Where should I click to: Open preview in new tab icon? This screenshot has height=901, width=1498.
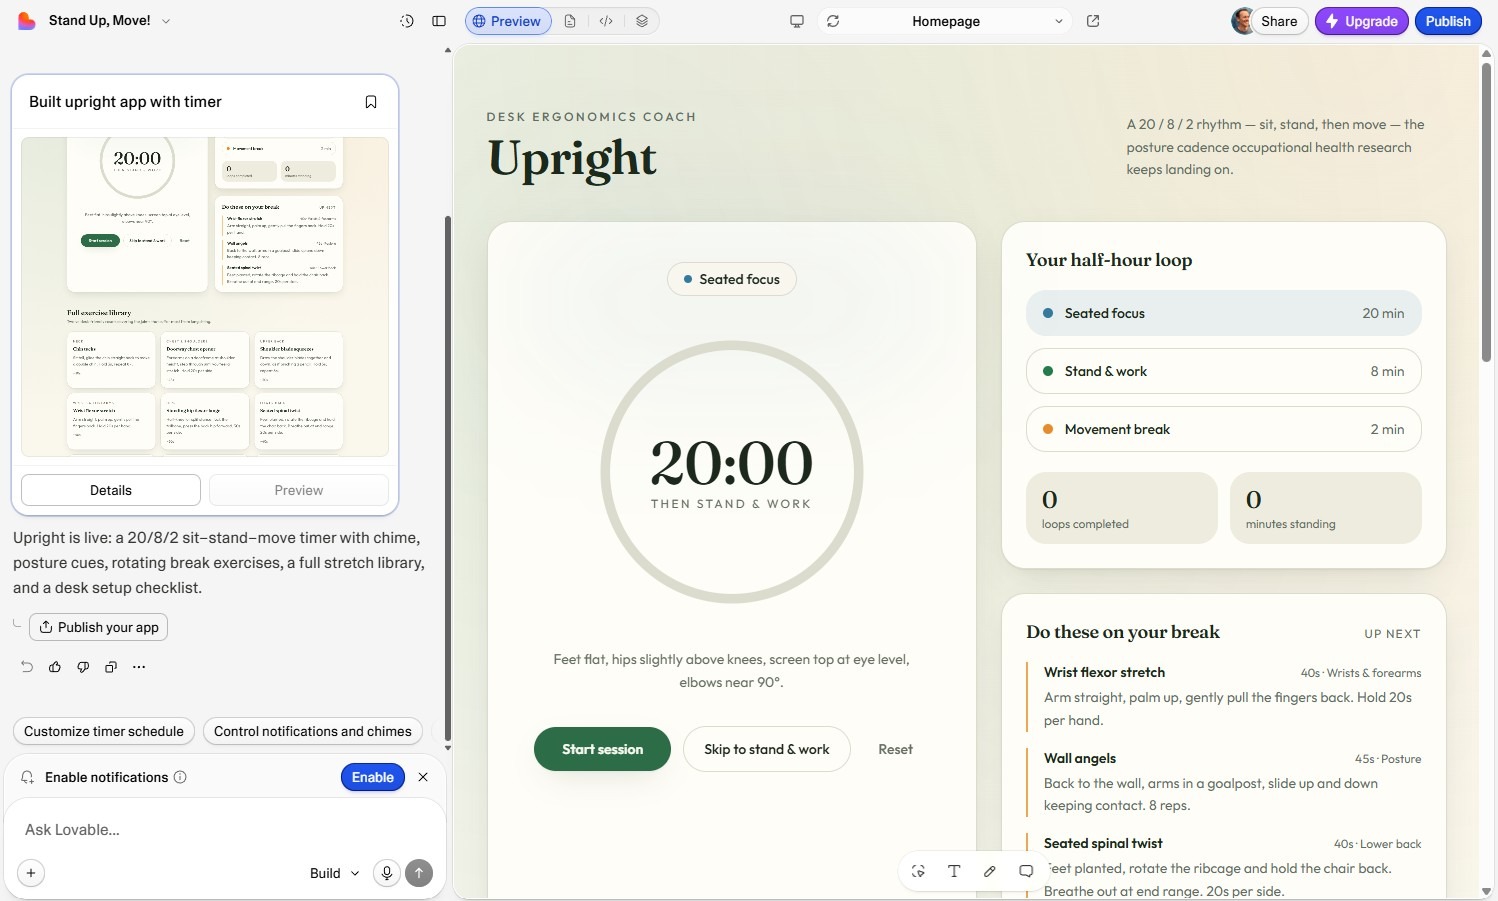click(x=1093, y=21)
